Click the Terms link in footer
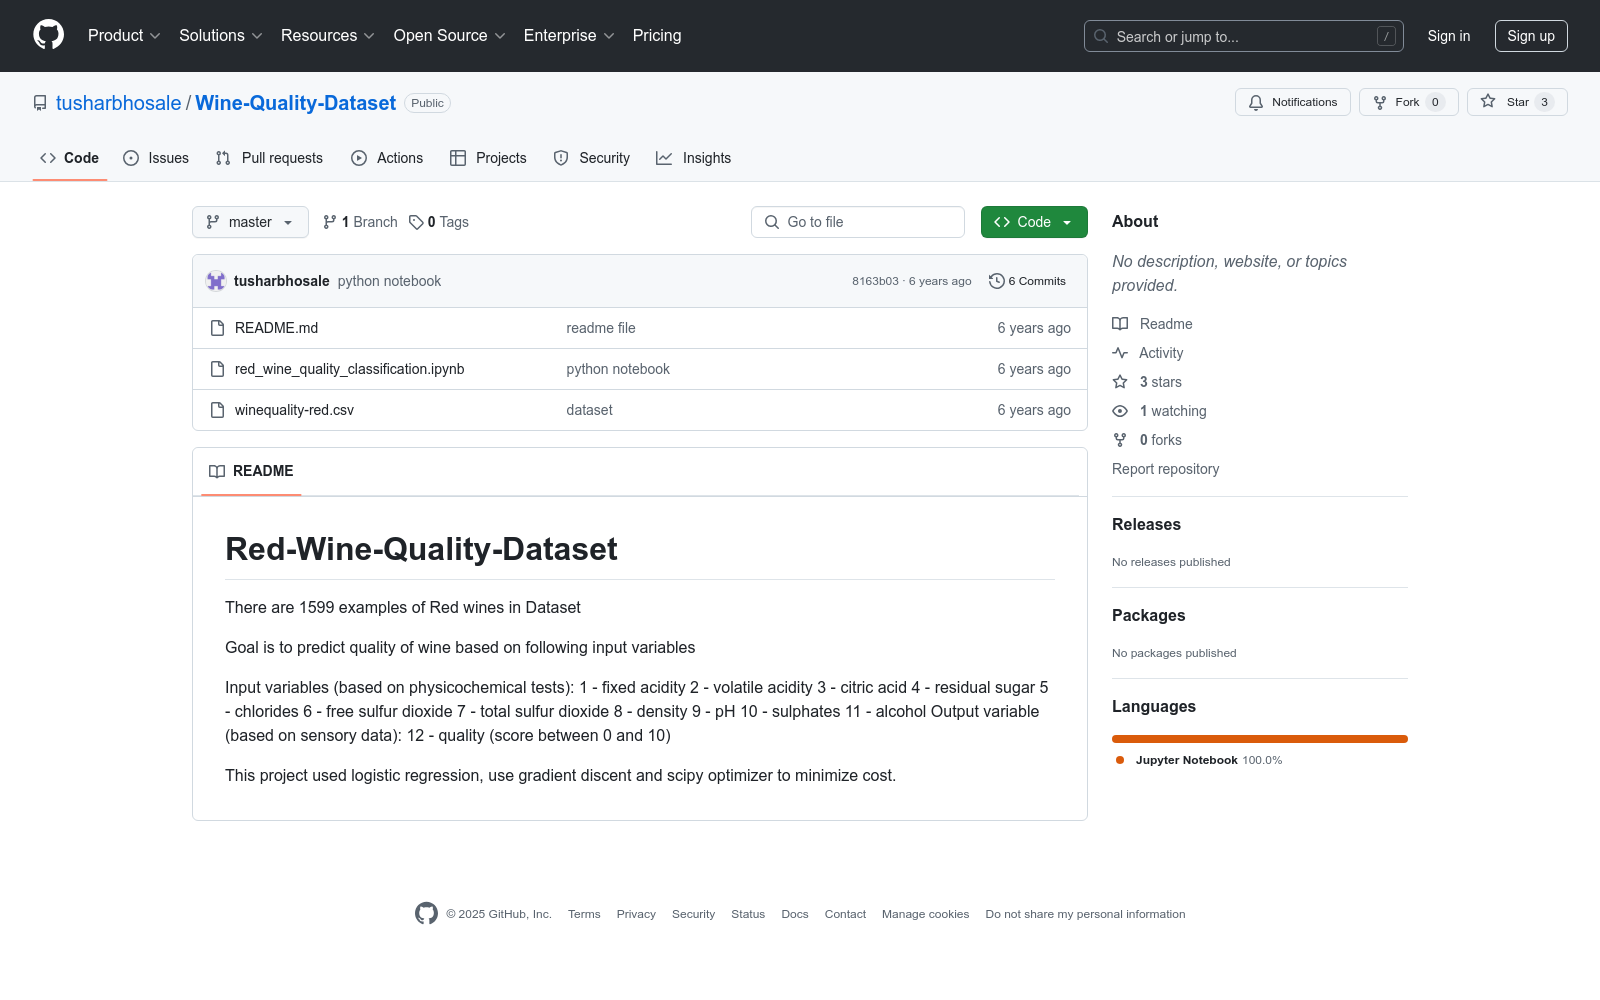 [584, 914]
